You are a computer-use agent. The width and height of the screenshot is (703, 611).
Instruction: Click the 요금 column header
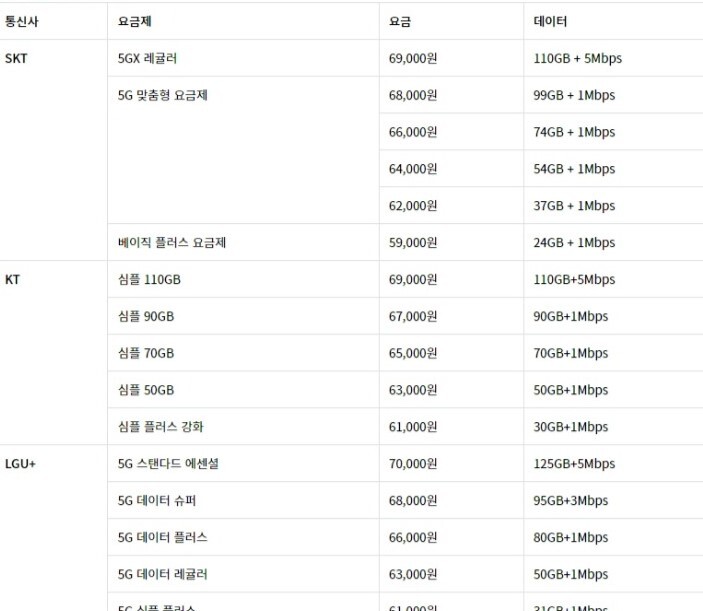pyautogui.click(x=400, y=21)
